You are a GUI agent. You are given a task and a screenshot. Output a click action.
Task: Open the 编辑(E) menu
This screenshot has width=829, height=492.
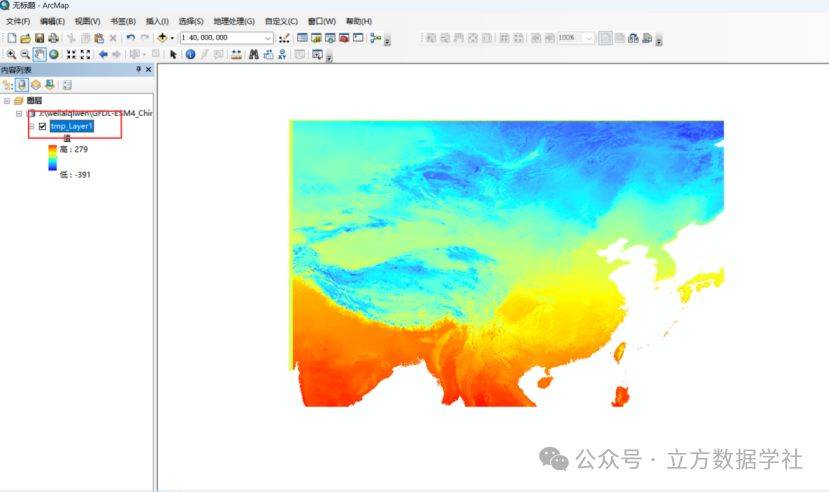52,21
